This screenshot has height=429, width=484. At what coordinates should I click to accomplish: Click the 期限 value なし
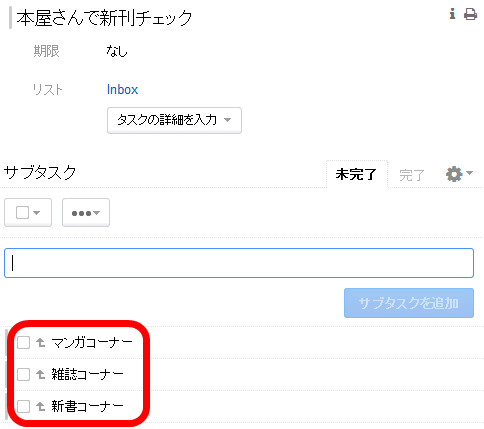[117, 51]
